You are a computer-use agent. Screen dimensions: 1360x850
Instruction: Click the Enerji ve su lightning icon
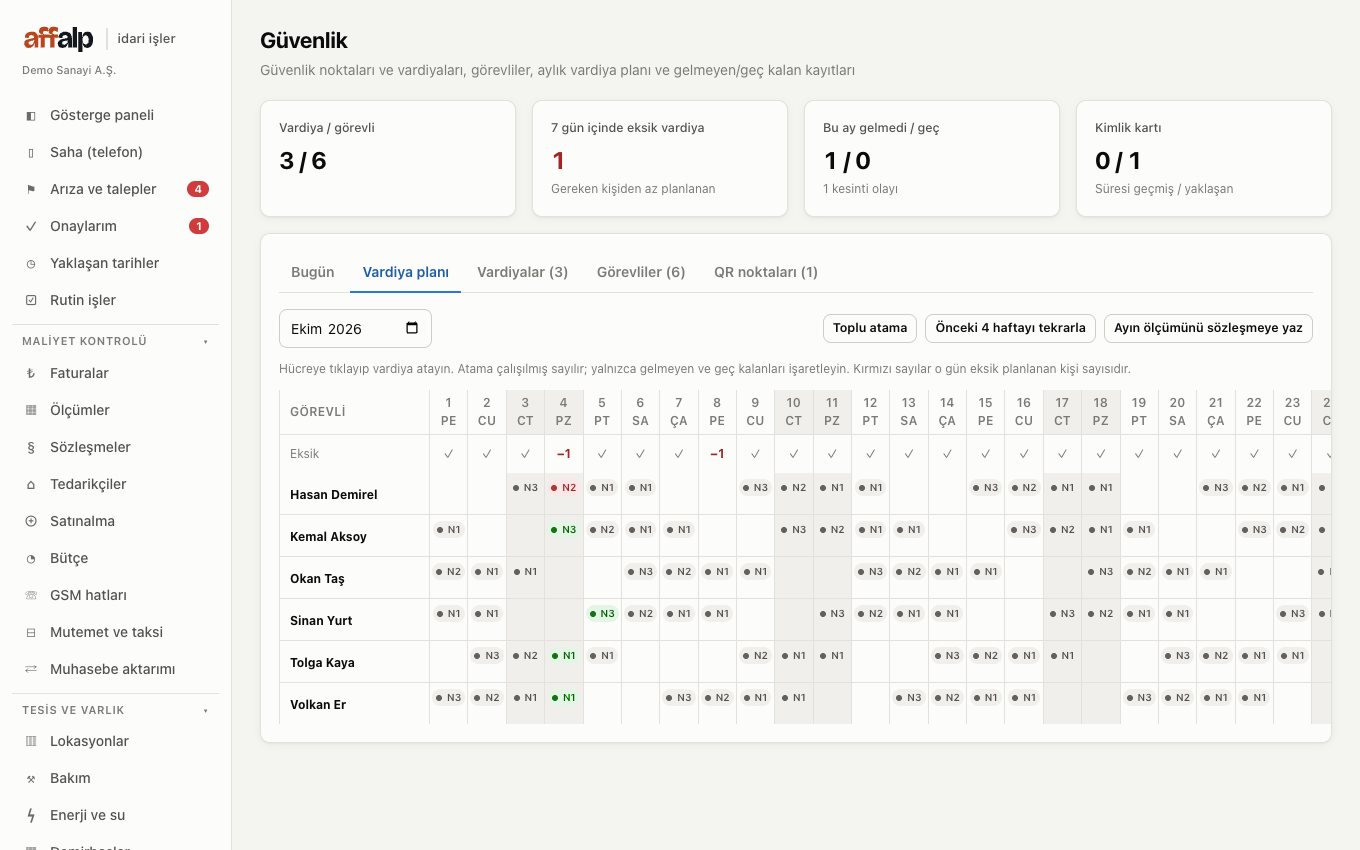(31, 815)
